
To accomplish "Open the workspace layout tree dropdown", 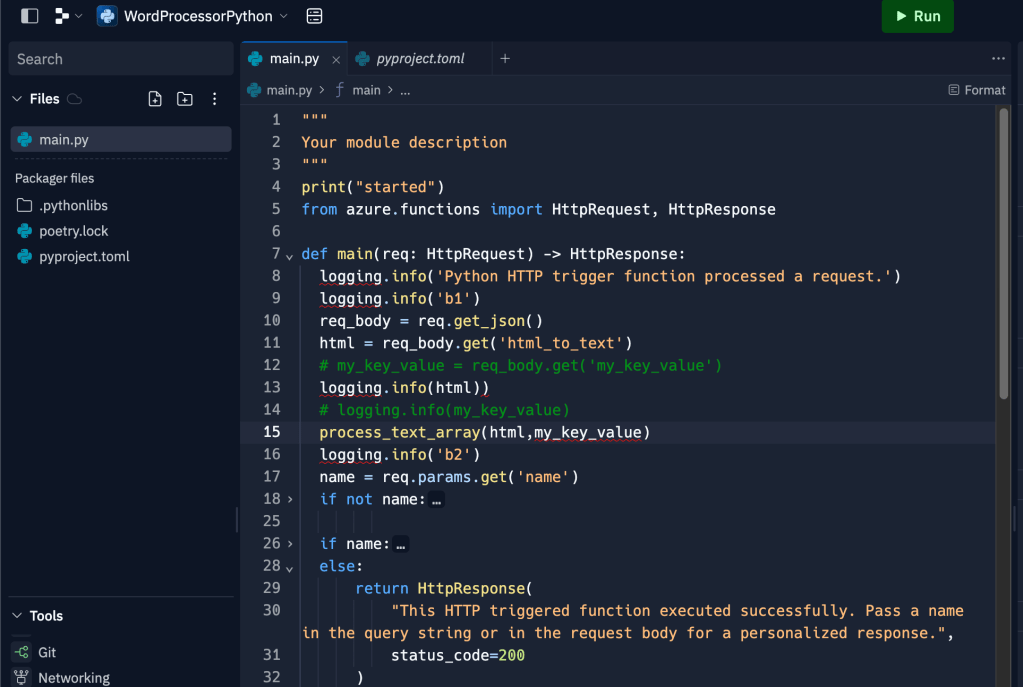I will point(68,16).
